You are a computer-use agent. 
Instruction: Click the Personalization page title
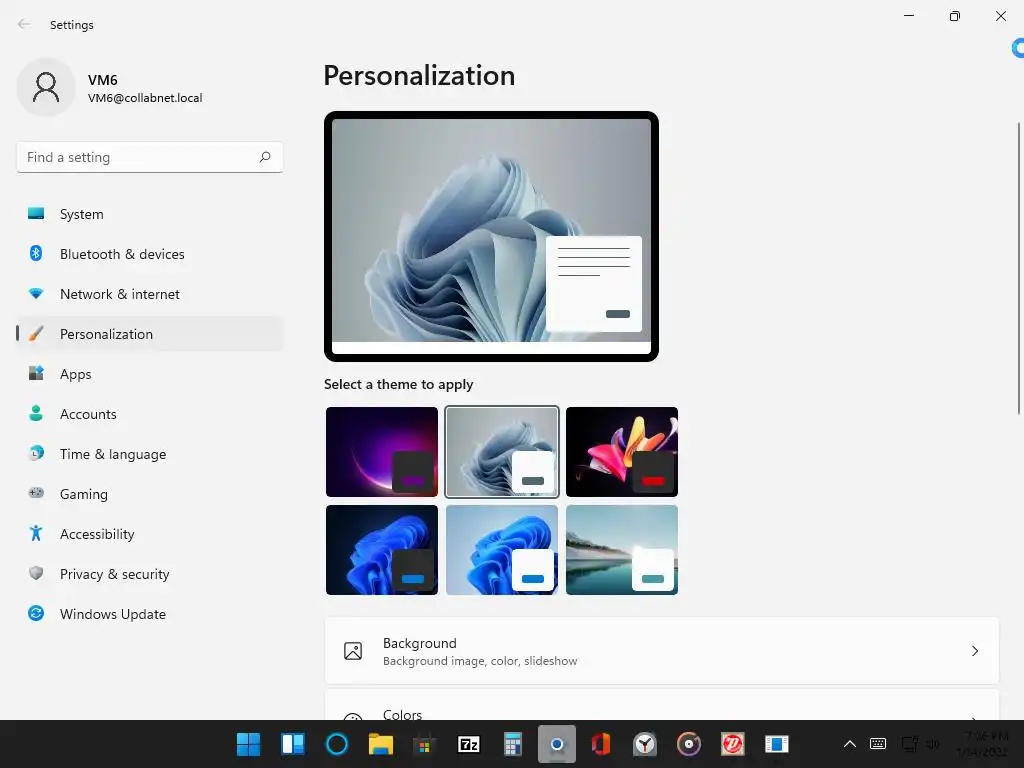pyautogui.click(x=419, y=76)
